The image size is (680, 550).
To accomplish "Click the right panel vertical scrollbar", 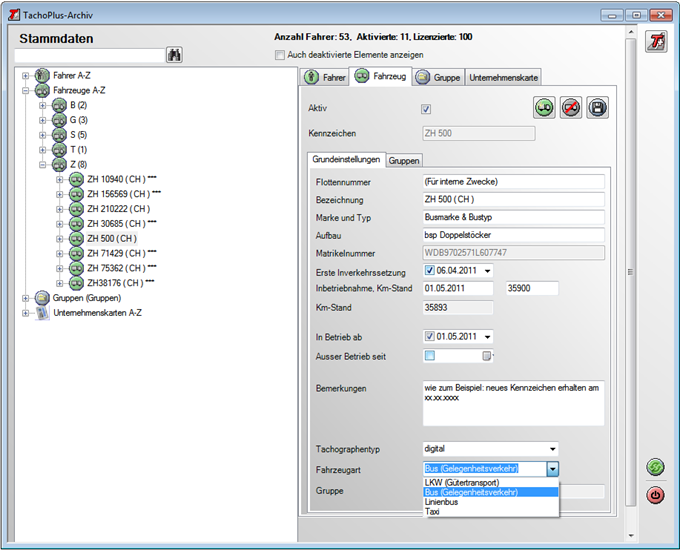I will (629, 270).
